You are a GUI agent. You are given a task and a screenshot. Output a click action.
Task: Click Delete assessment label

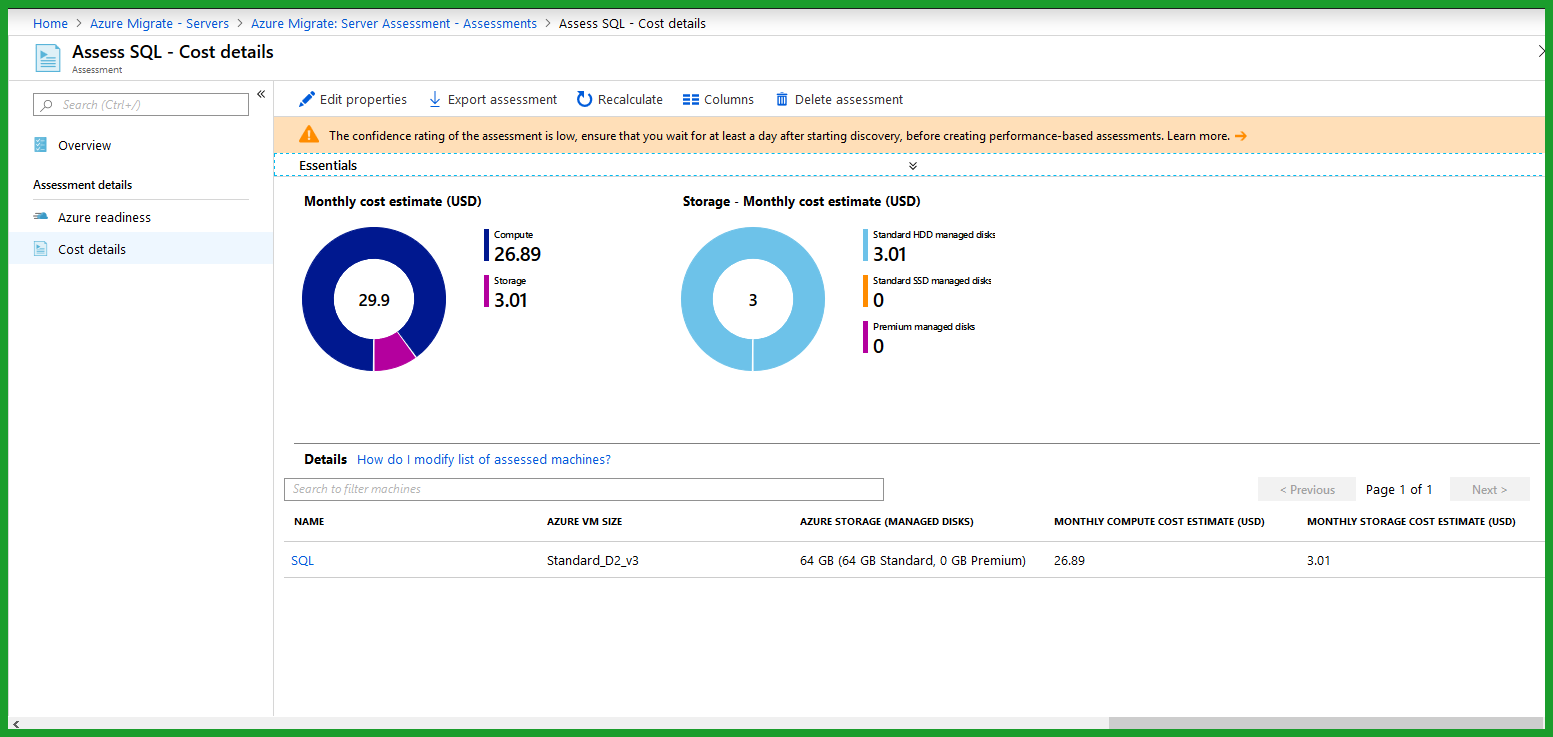[849, 99]
